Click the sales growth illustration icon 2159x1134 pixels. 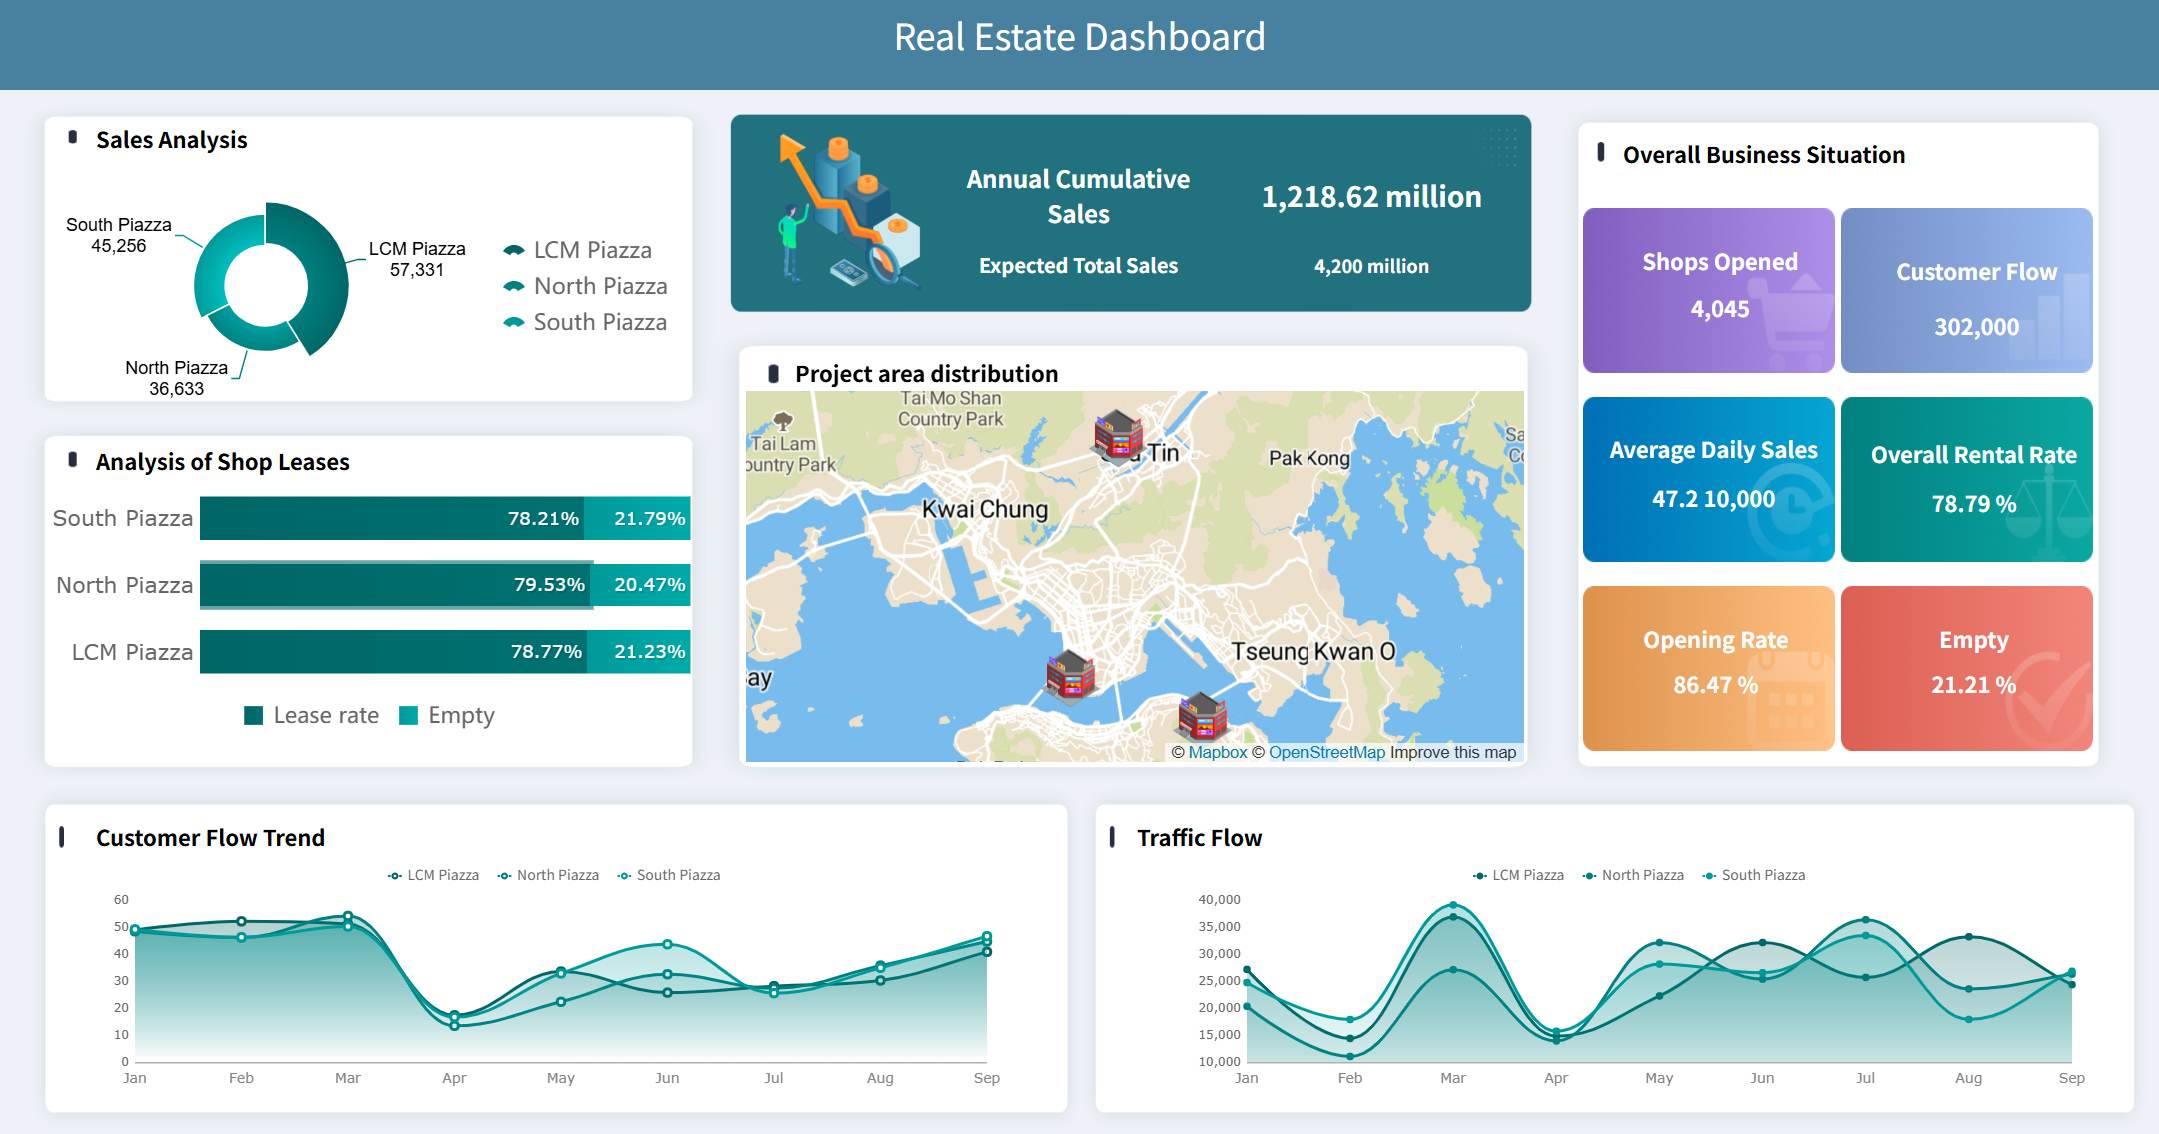[x=848, y=212]
